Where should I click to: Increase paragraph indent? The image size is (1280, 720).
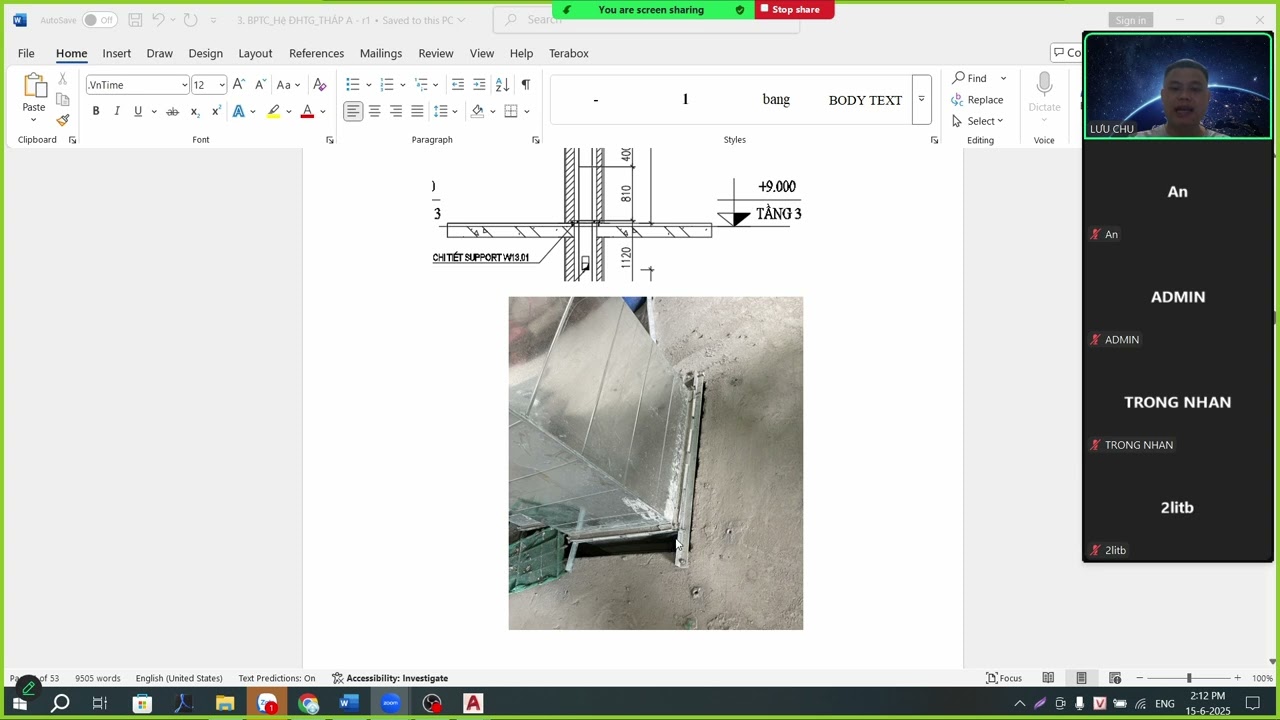pos(479,85)
